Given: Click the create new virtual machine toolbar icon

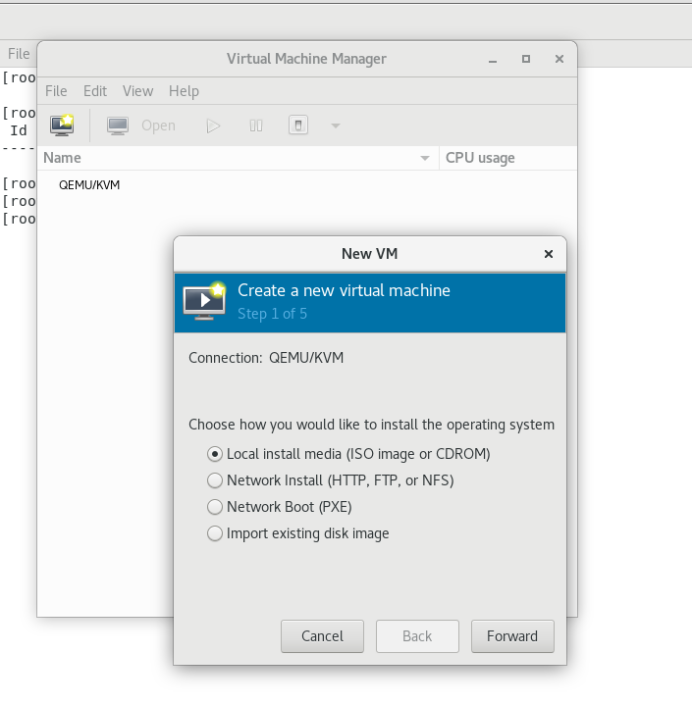Looking at the screenshot, I should point(62,125).
